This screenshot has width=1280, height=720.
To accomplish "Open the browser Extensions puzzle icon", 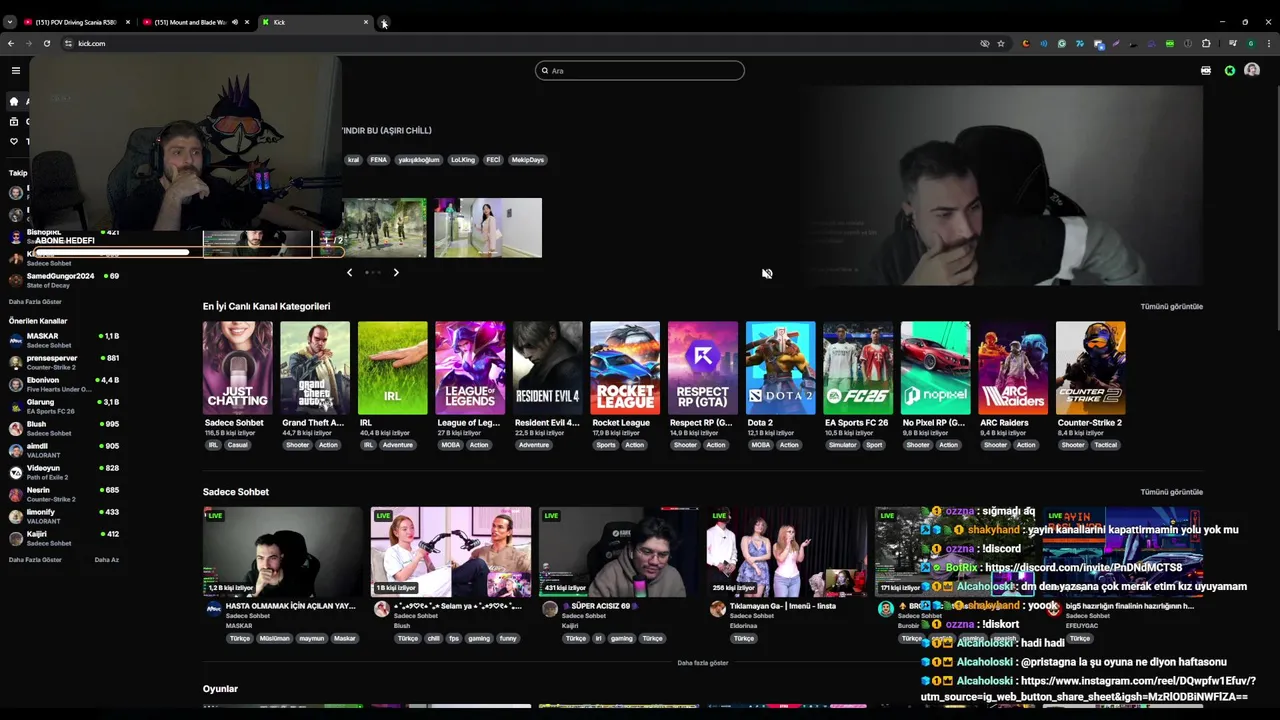I will [1206, 43].
